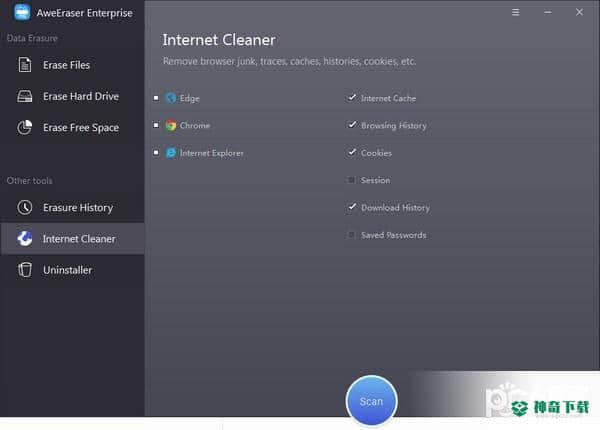Click the Saved Passwords label
The image size is (600, 430).
(x=393, y=235)
